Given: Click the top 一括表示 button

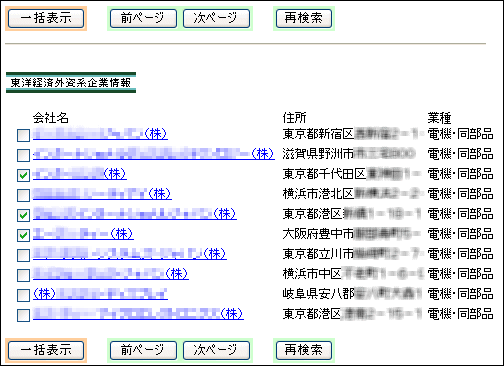Looking at the screenshot, I should [46, 18].
